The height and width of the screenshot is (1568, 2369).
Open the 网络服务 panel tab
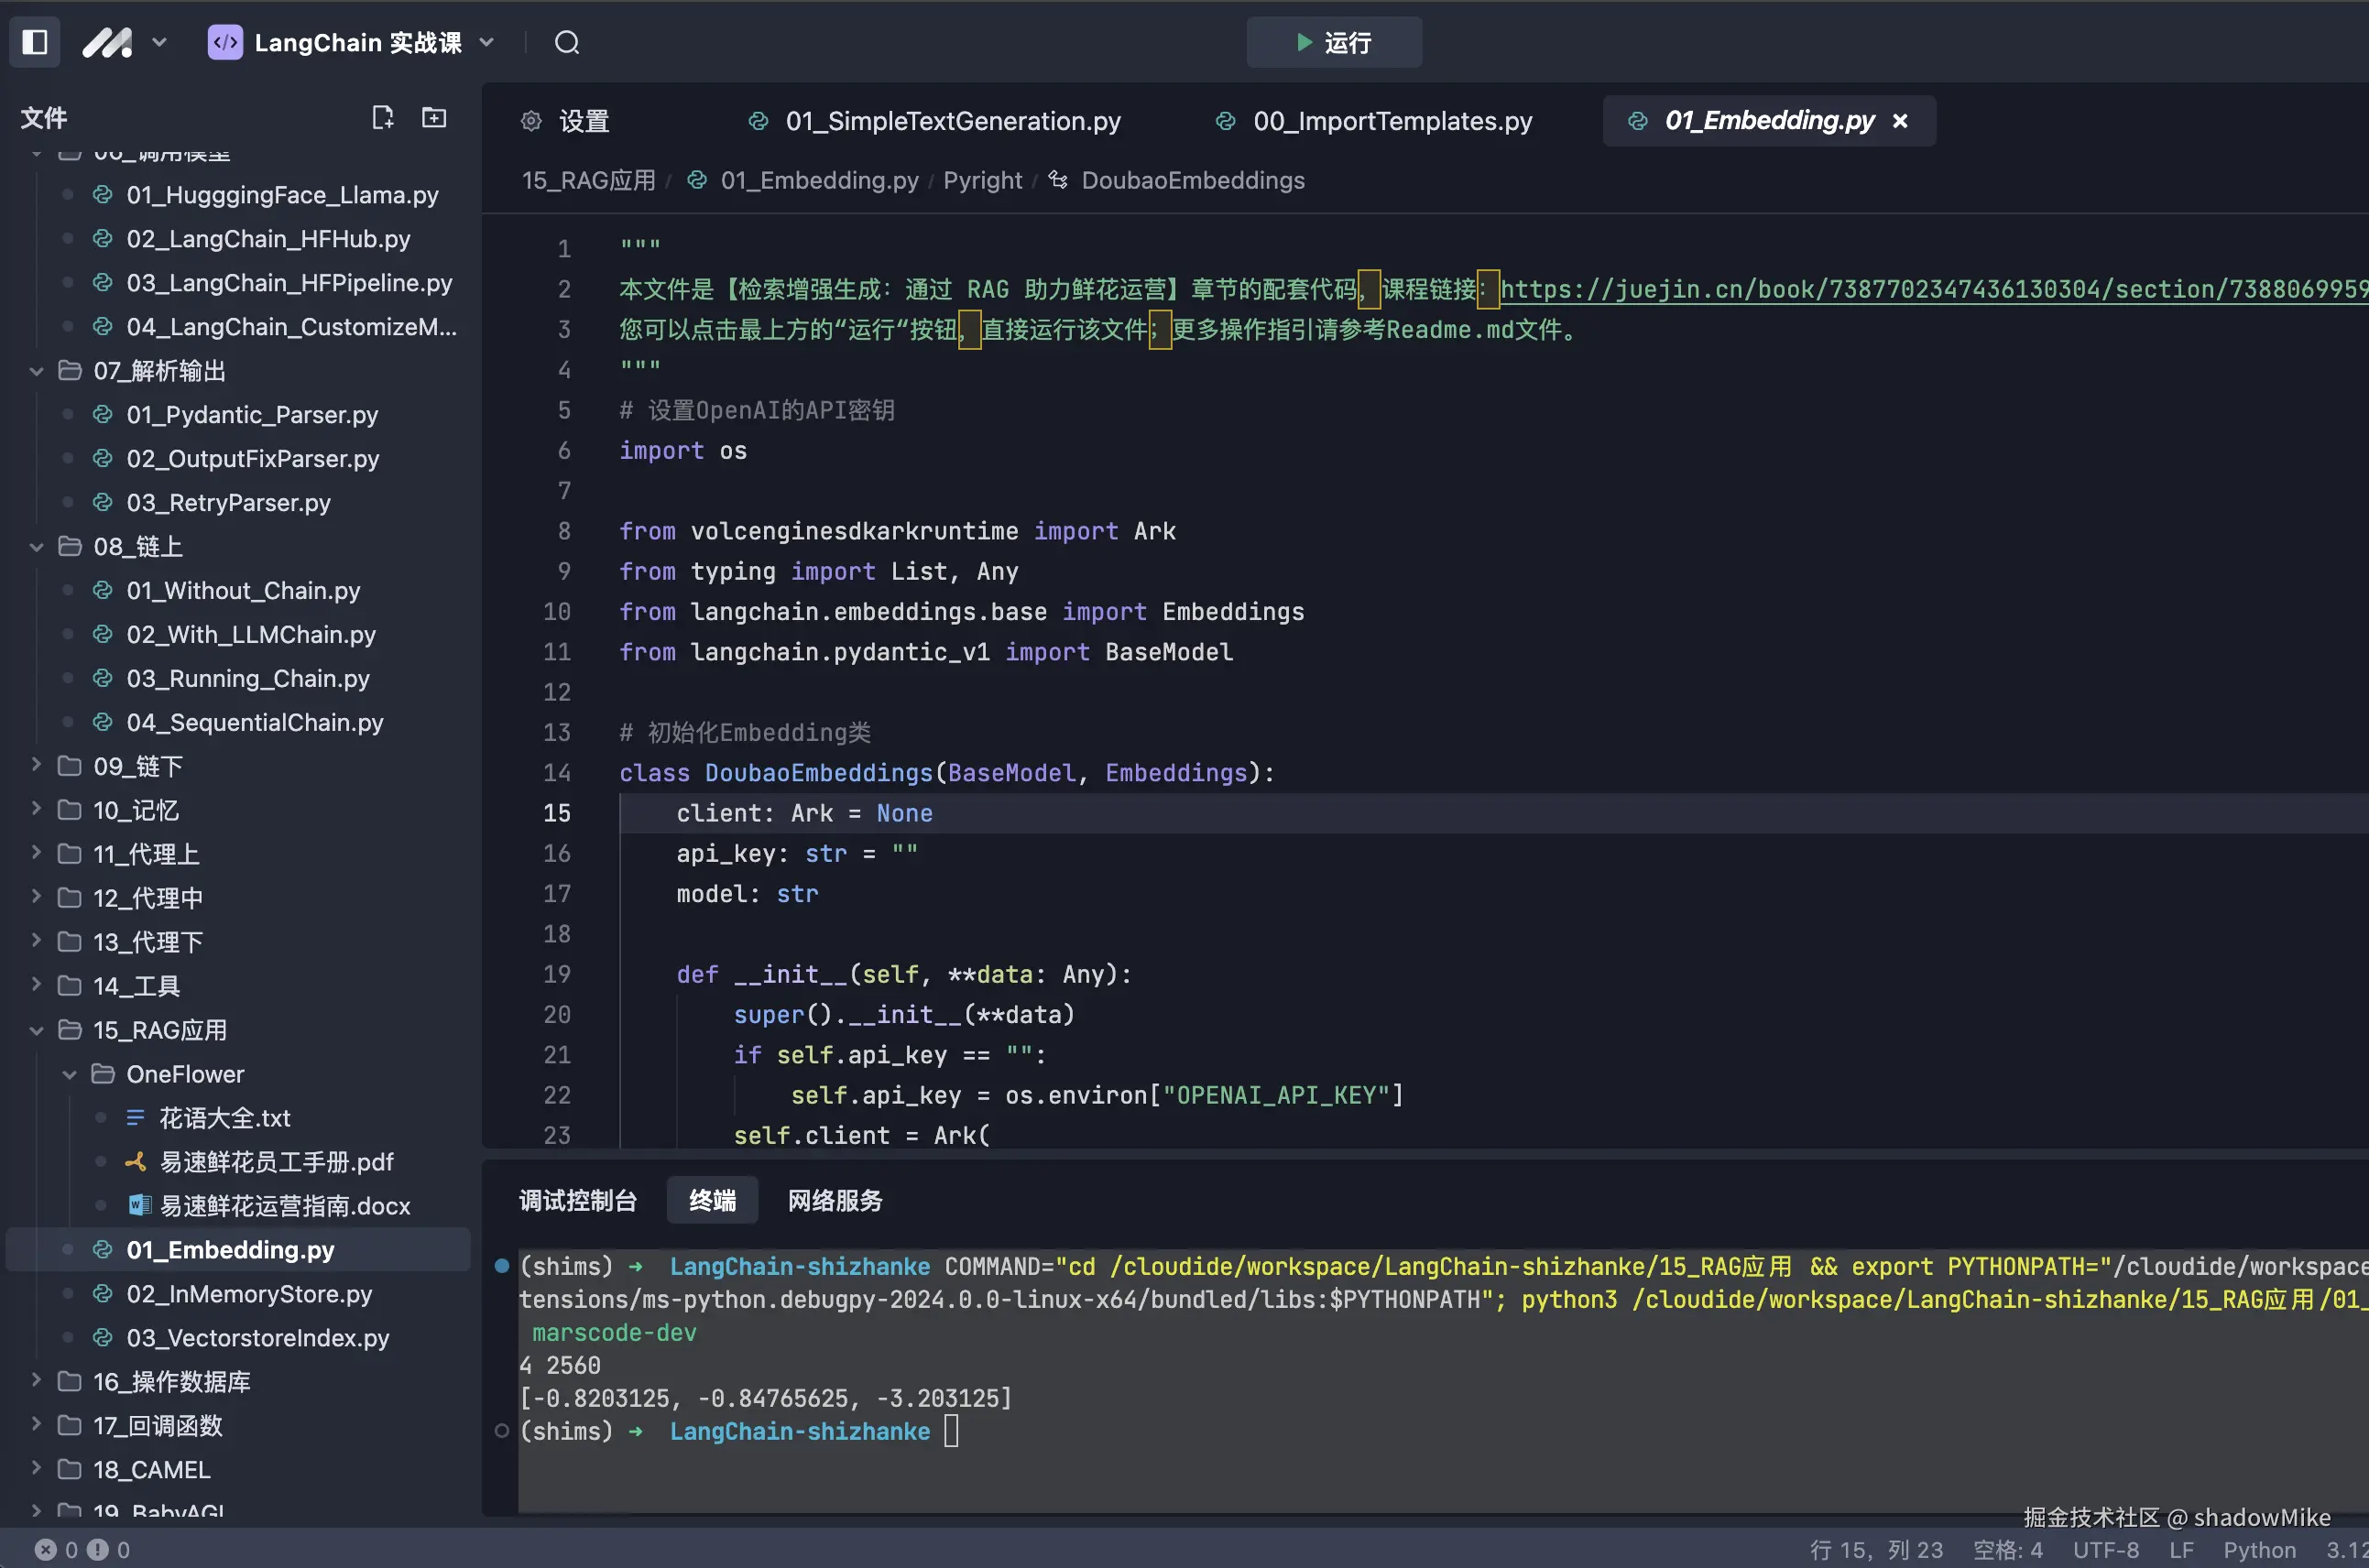pyautogui.click(x=835, y=1200)
